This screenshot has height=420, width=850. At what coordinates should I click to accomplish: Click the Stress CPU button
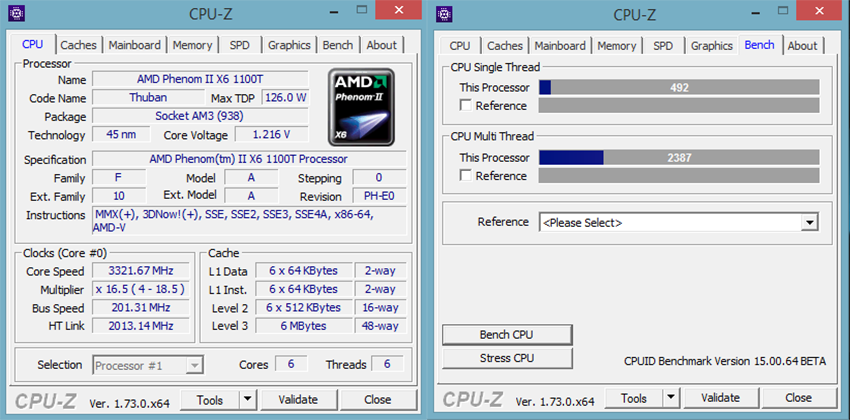(x=507, y=358)
